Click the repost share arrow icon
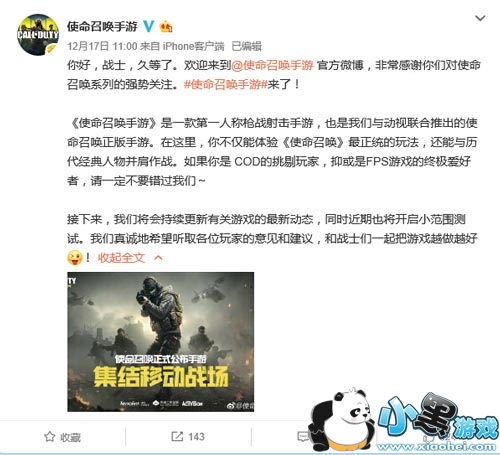 (x=177, y=436)
